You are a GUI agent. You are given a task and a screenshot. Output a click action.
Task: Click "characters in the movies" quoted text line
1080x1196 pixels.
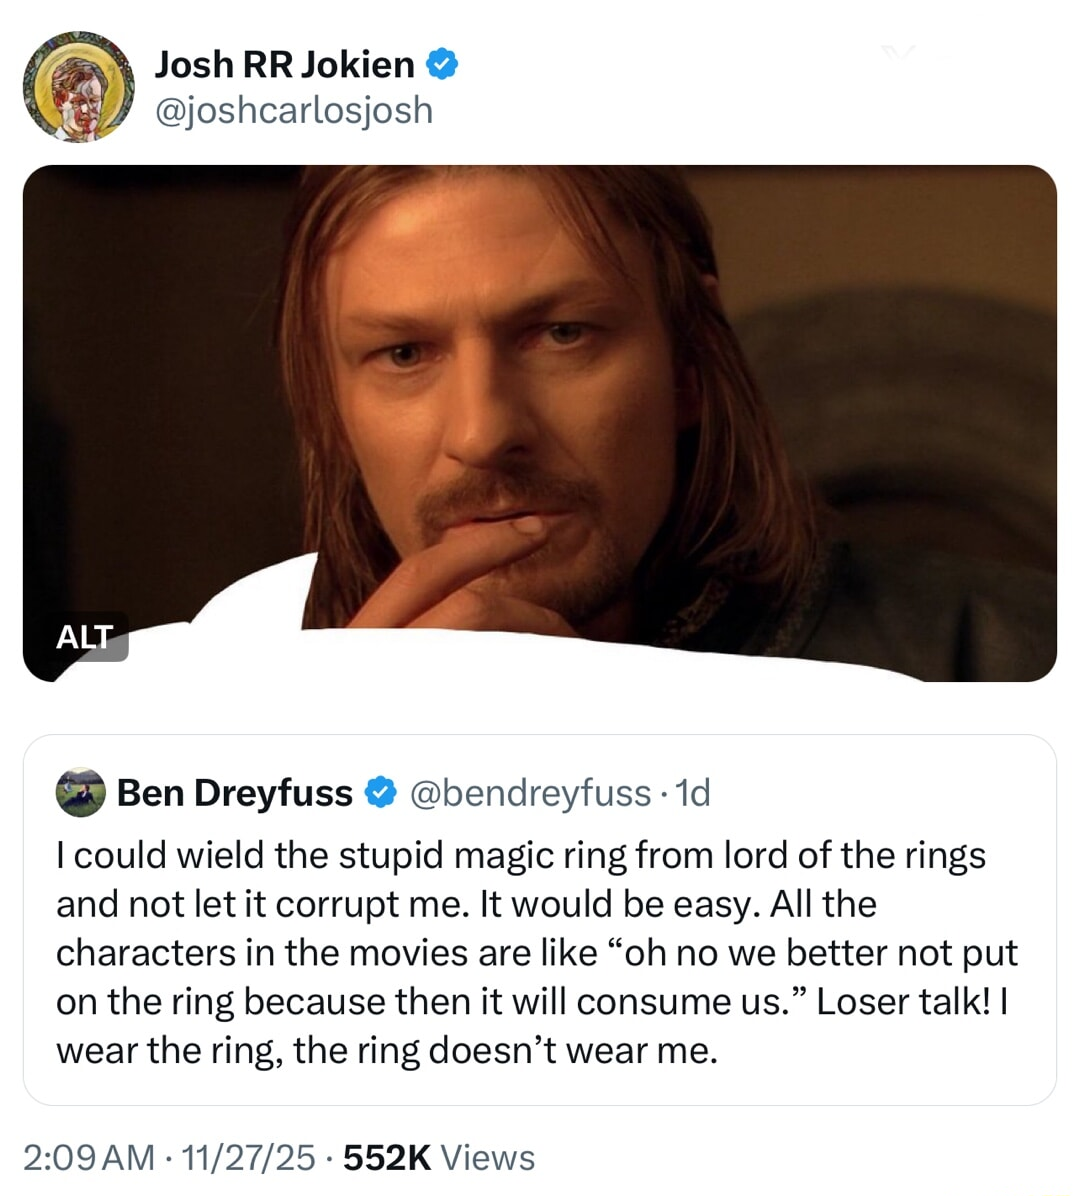[x=536, y=953]
